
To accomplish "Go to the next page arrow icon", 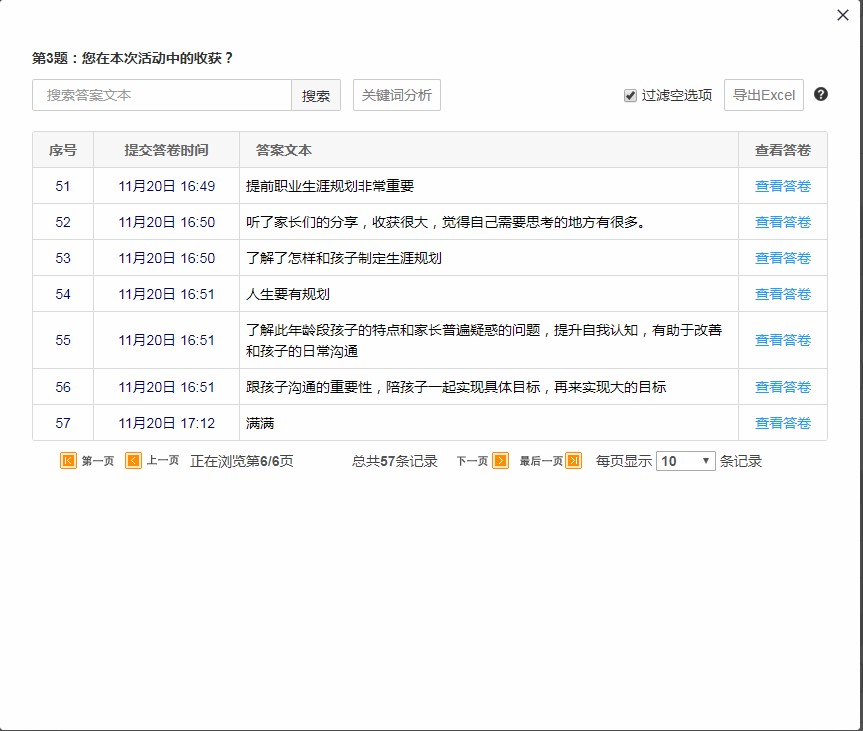I will pyautogui.click(x=500, y=460).
